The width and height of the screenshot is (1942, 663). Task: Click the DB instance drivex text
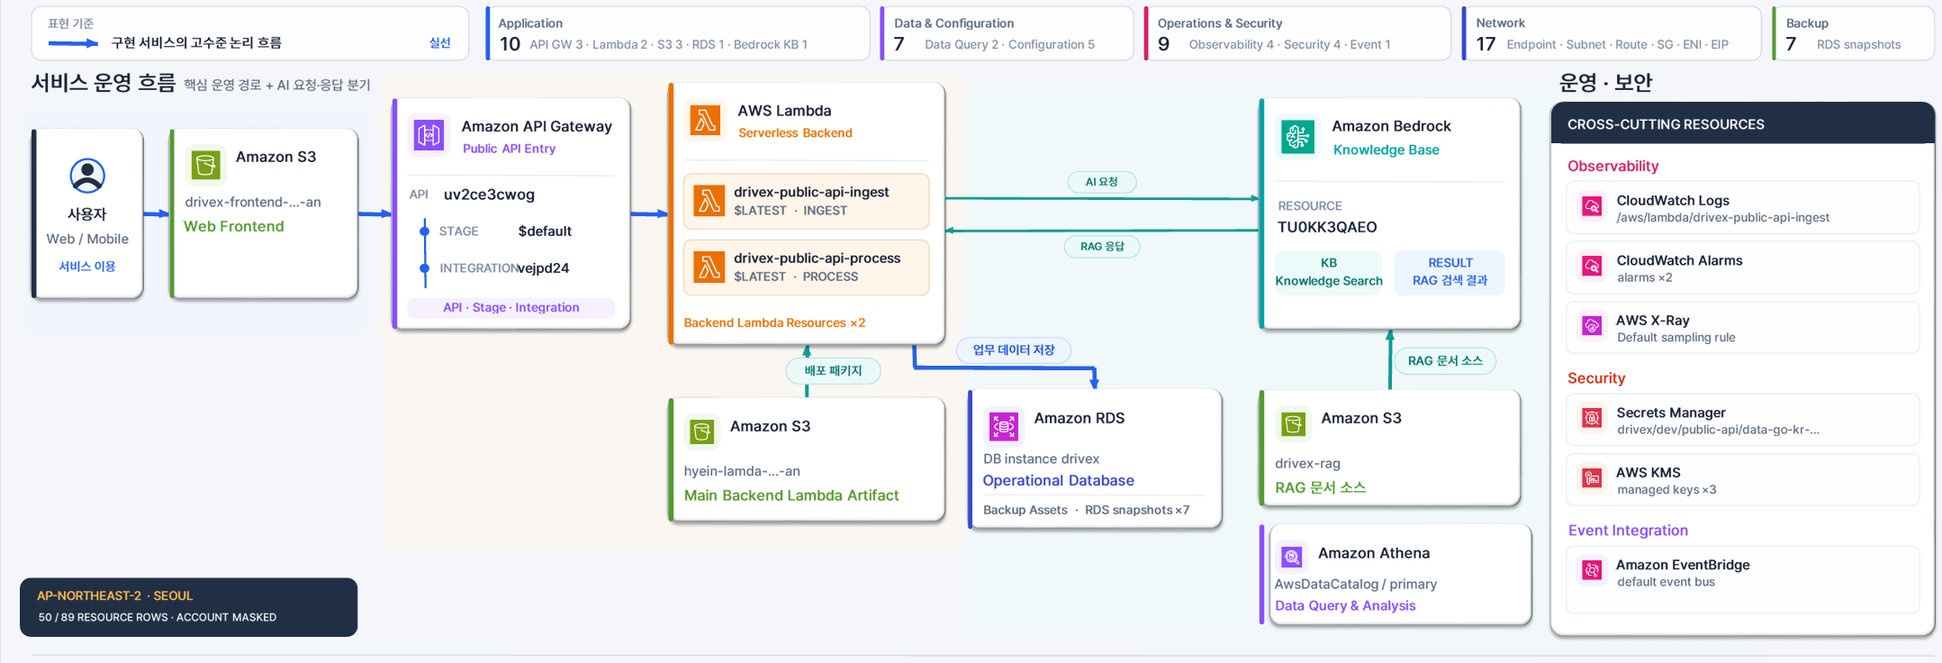[x=1041, y=459]
